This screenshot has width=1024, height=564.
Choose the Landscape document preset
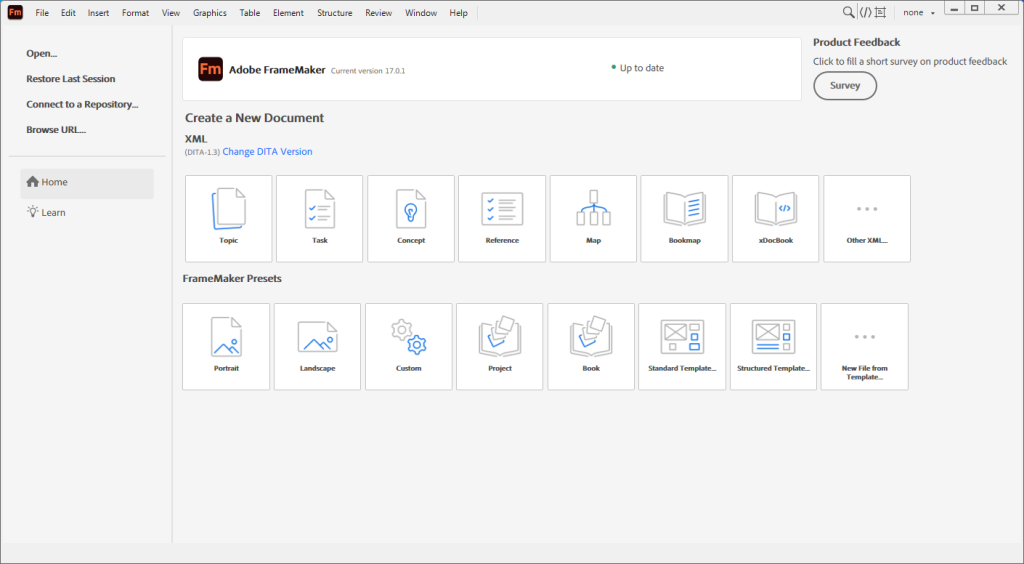317,346
